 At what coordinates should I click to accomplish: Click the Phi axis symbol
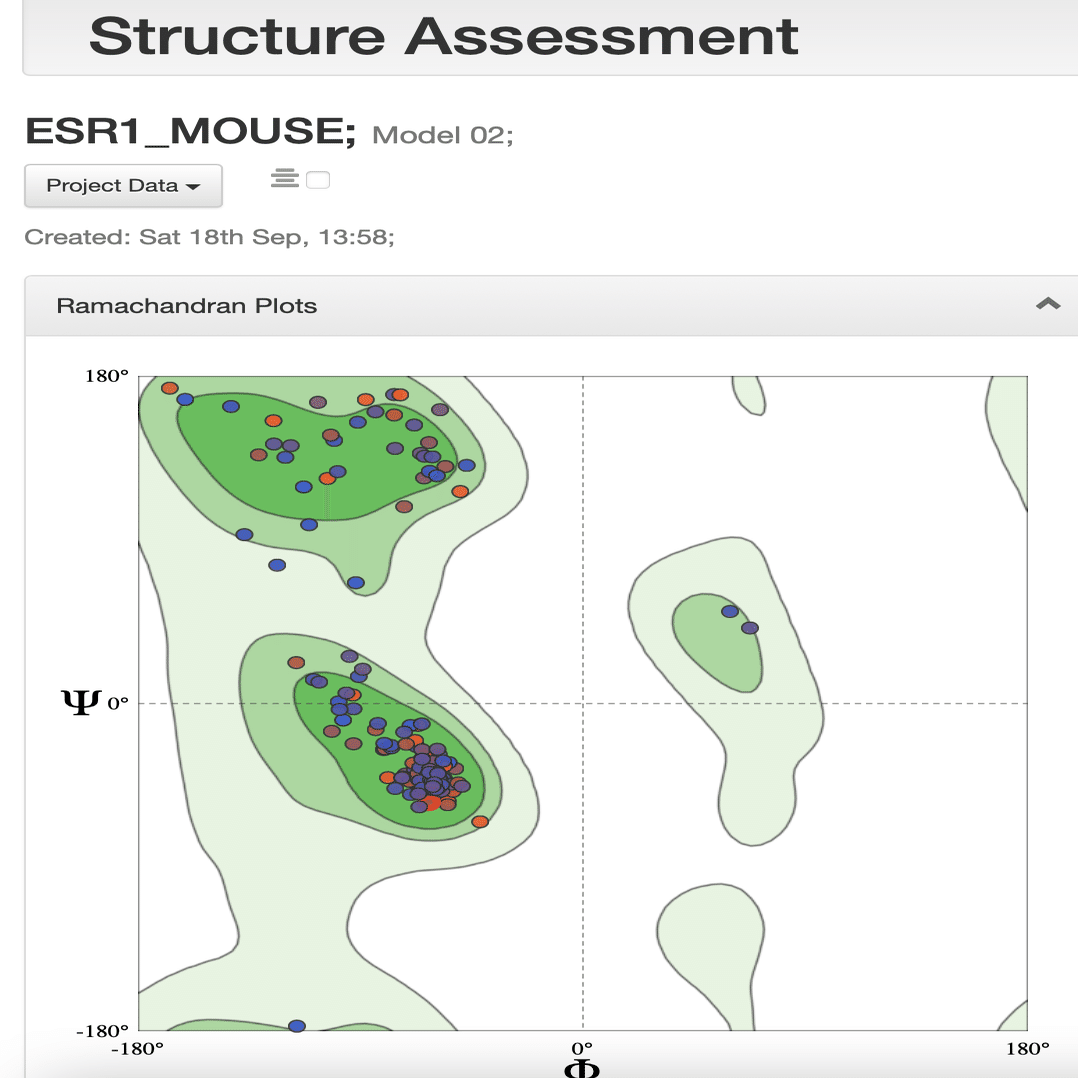(x=582, y=1069)
